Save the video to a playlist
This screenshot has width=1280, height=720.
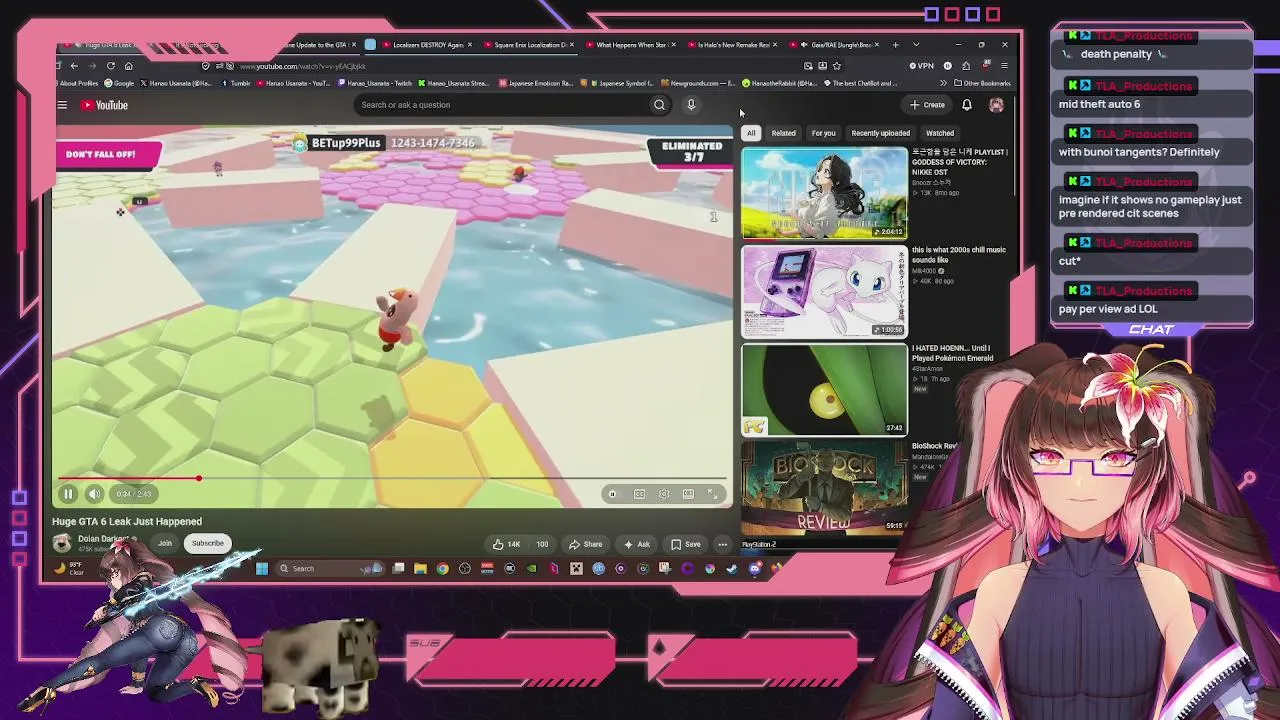click(686, 544)
